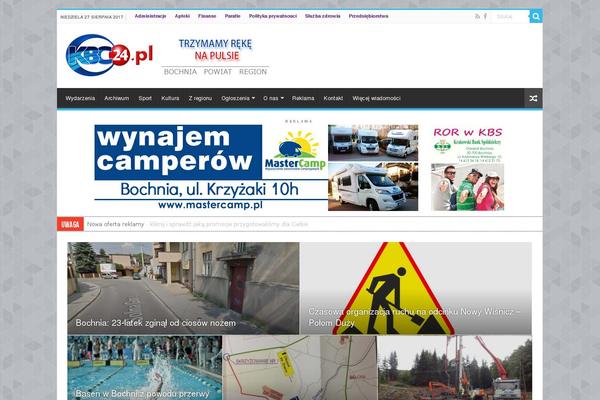600x400 pixels.
Task: Open the Przedsiębiorstwa link
Action: (368, 16)
